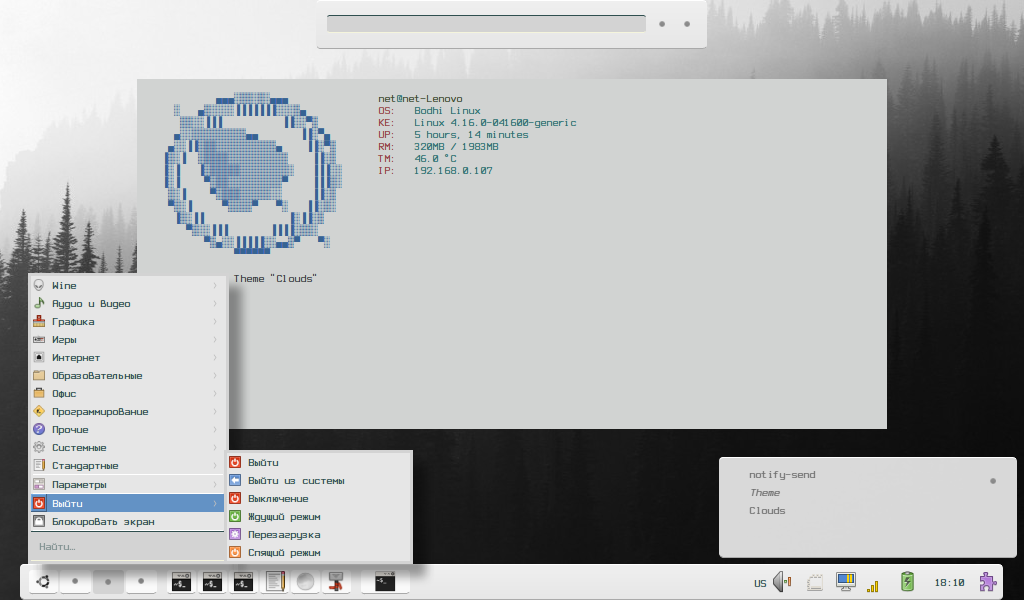Choose the top Выйти item in power submenu

[x=319, y=462]
